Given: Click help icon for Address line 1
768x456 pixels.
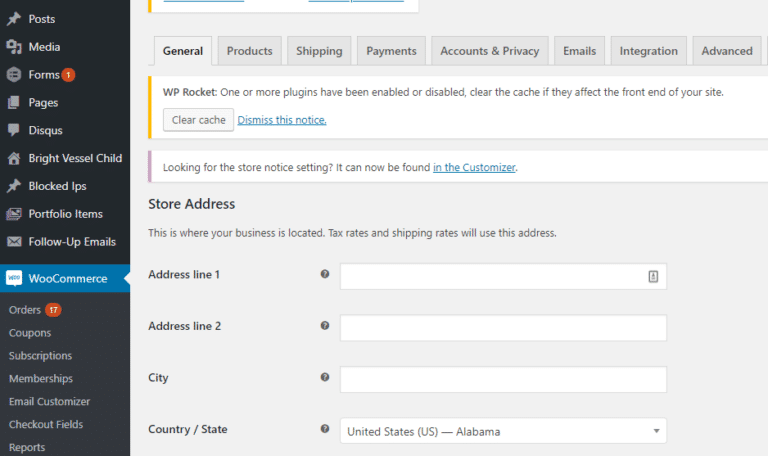Looking at the screenshot, I should coord(325,274).
